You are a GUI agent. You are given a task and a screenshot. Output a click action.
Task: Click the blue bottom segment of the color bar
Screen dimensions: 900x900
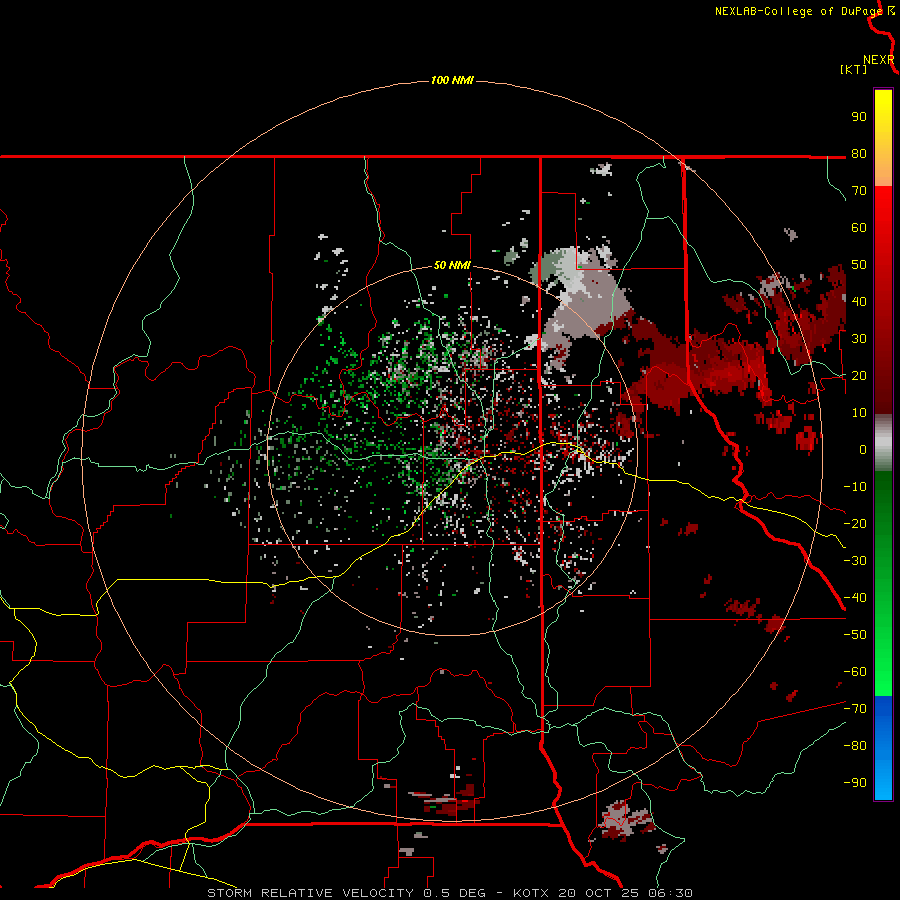coord(883,748)
